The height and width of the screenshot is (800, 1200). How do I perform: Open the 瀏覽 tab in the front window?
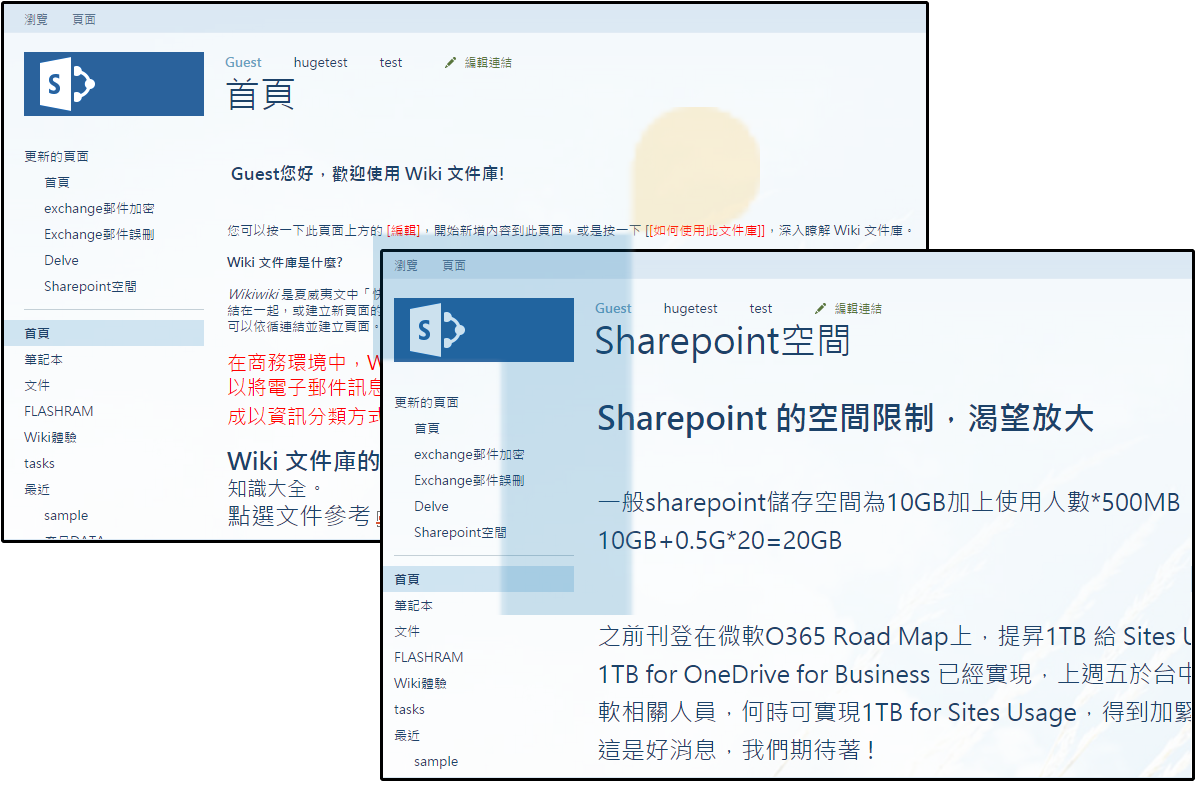pyautogui.click(x=406, y=265)
